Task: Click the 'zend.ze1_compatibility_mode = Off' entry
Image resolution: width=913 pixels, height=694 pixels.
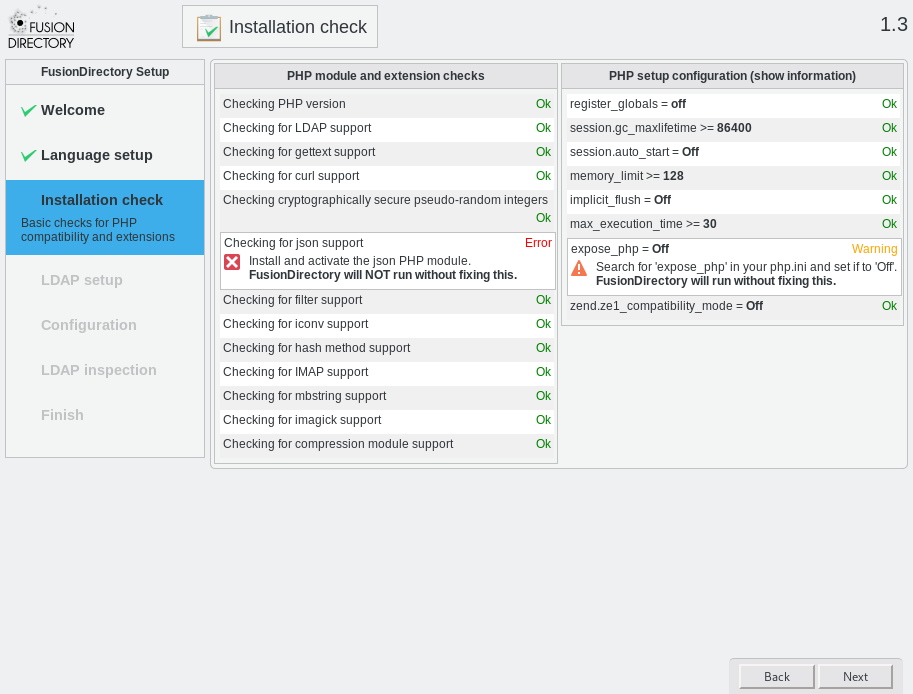Action: tap(734, 306)
